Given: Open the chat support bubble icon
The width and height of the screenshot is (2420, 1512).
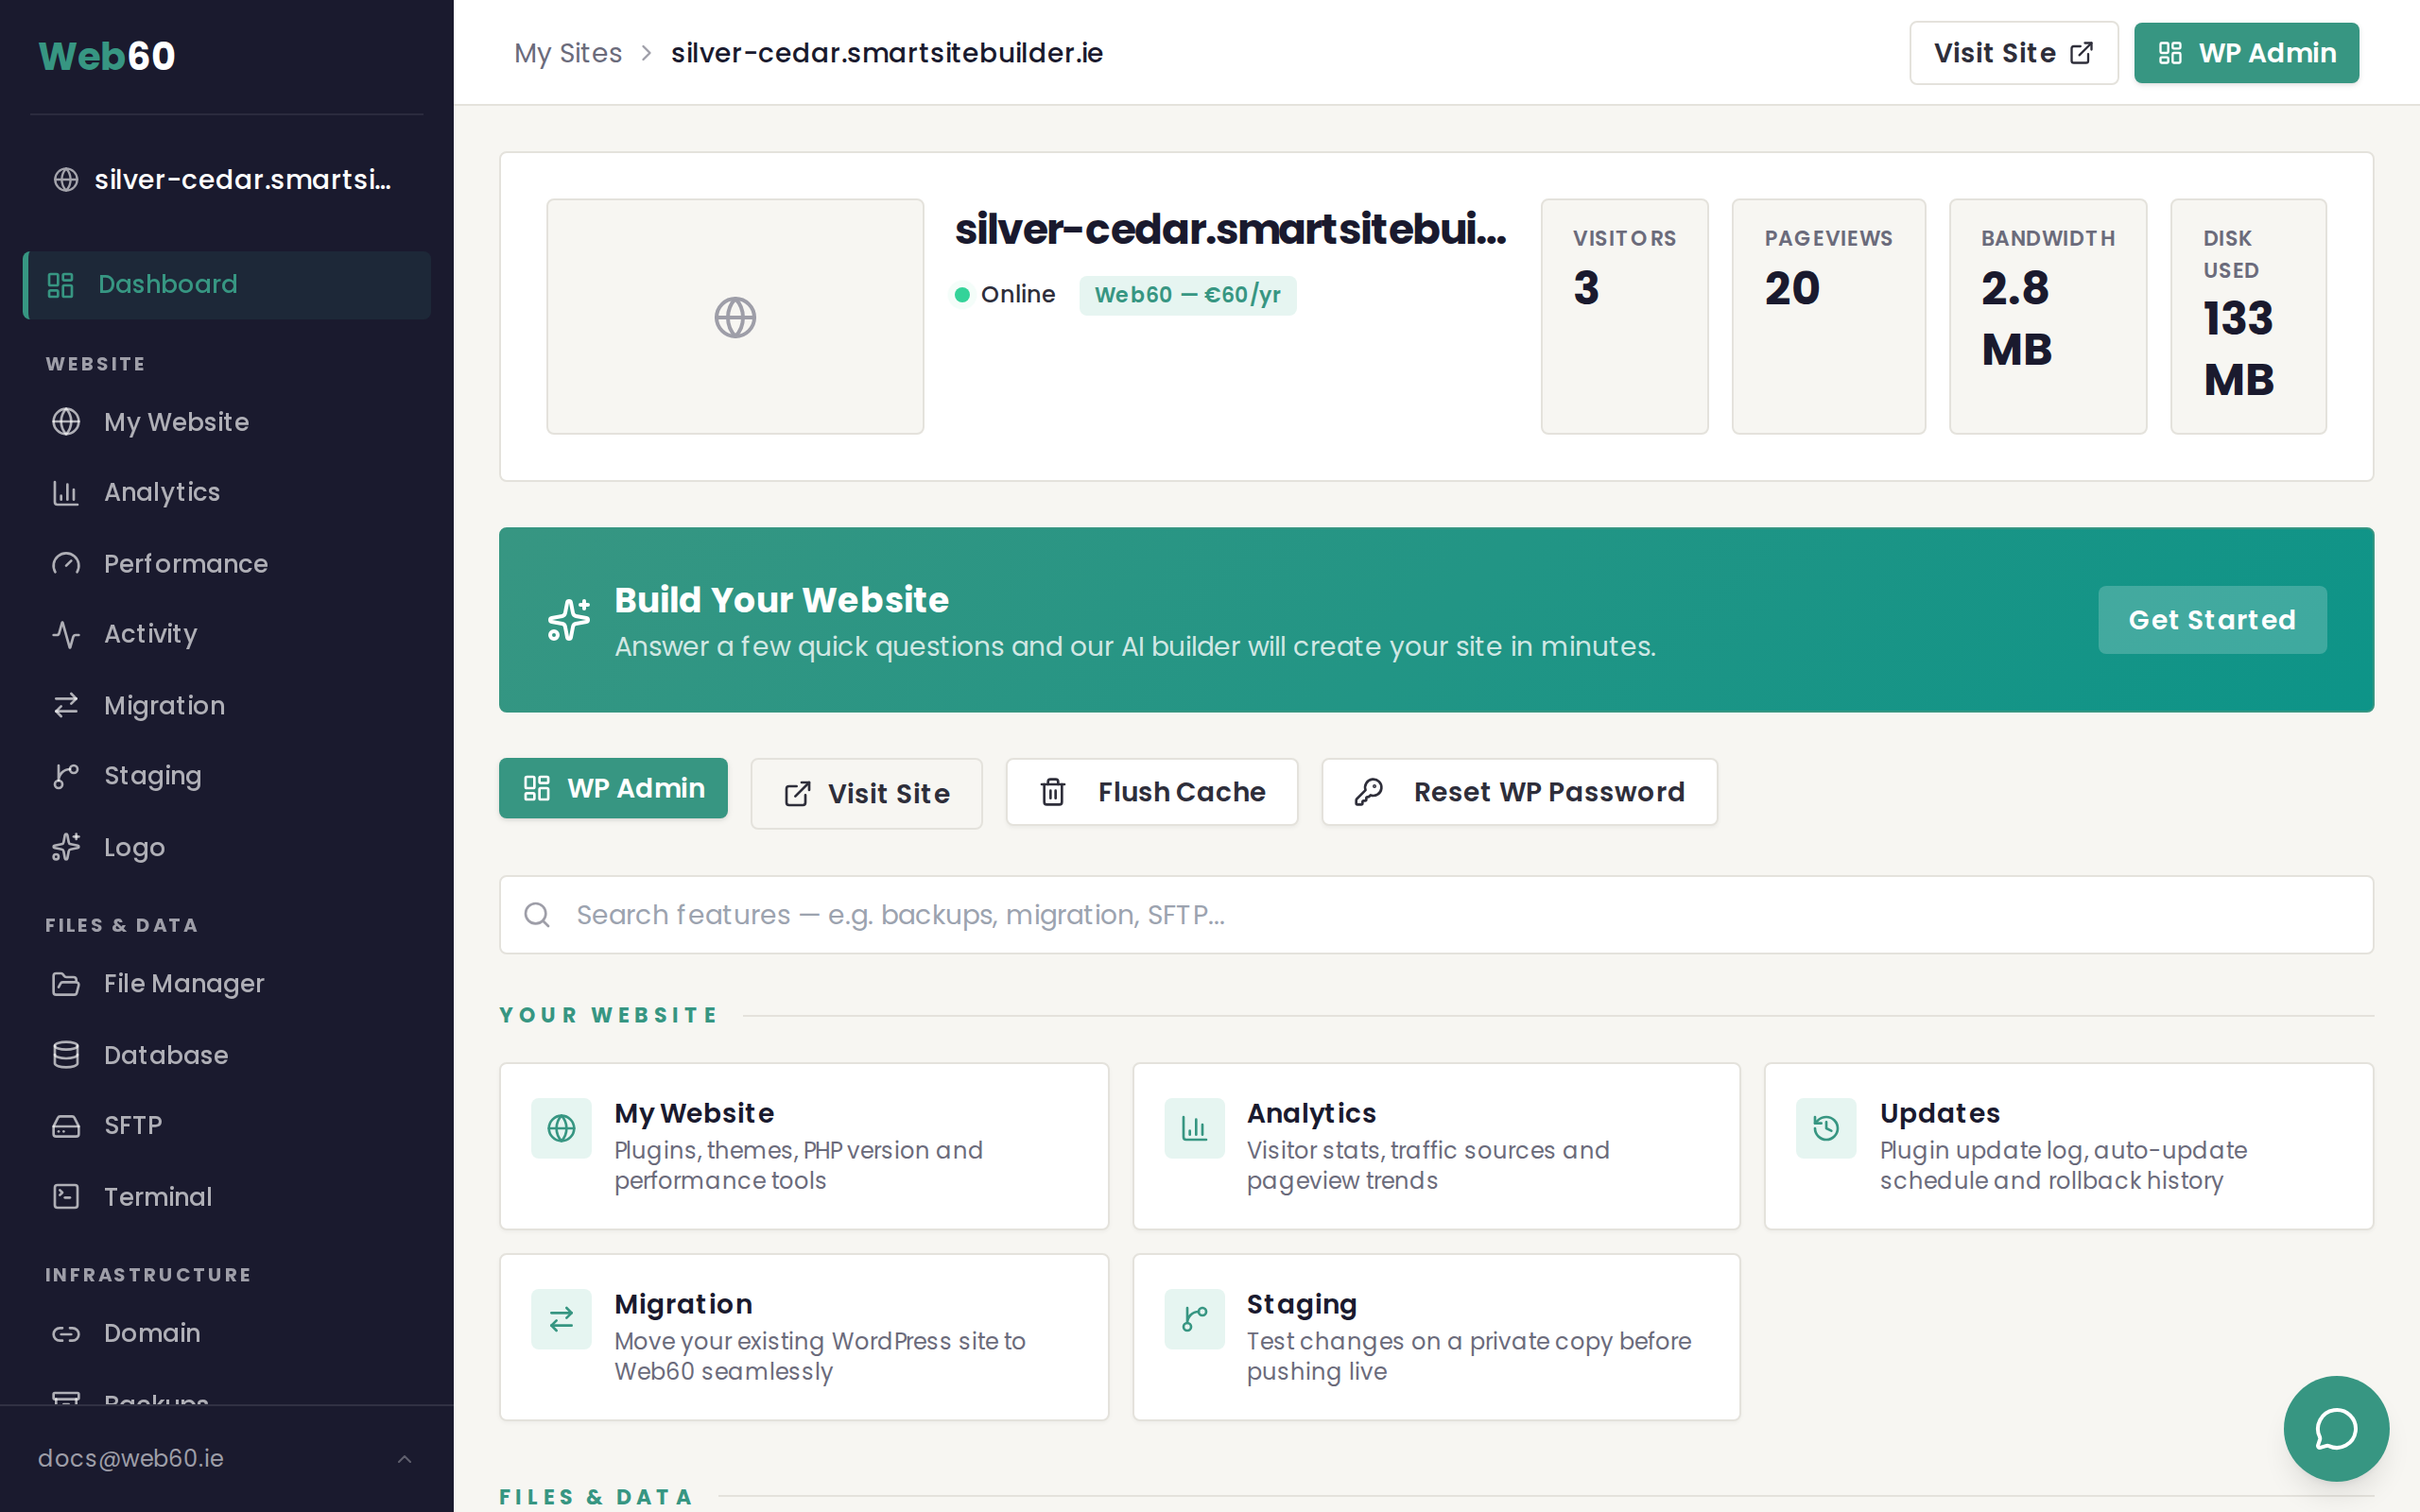Looking at the screenshot, I should click(2335, 1428).
